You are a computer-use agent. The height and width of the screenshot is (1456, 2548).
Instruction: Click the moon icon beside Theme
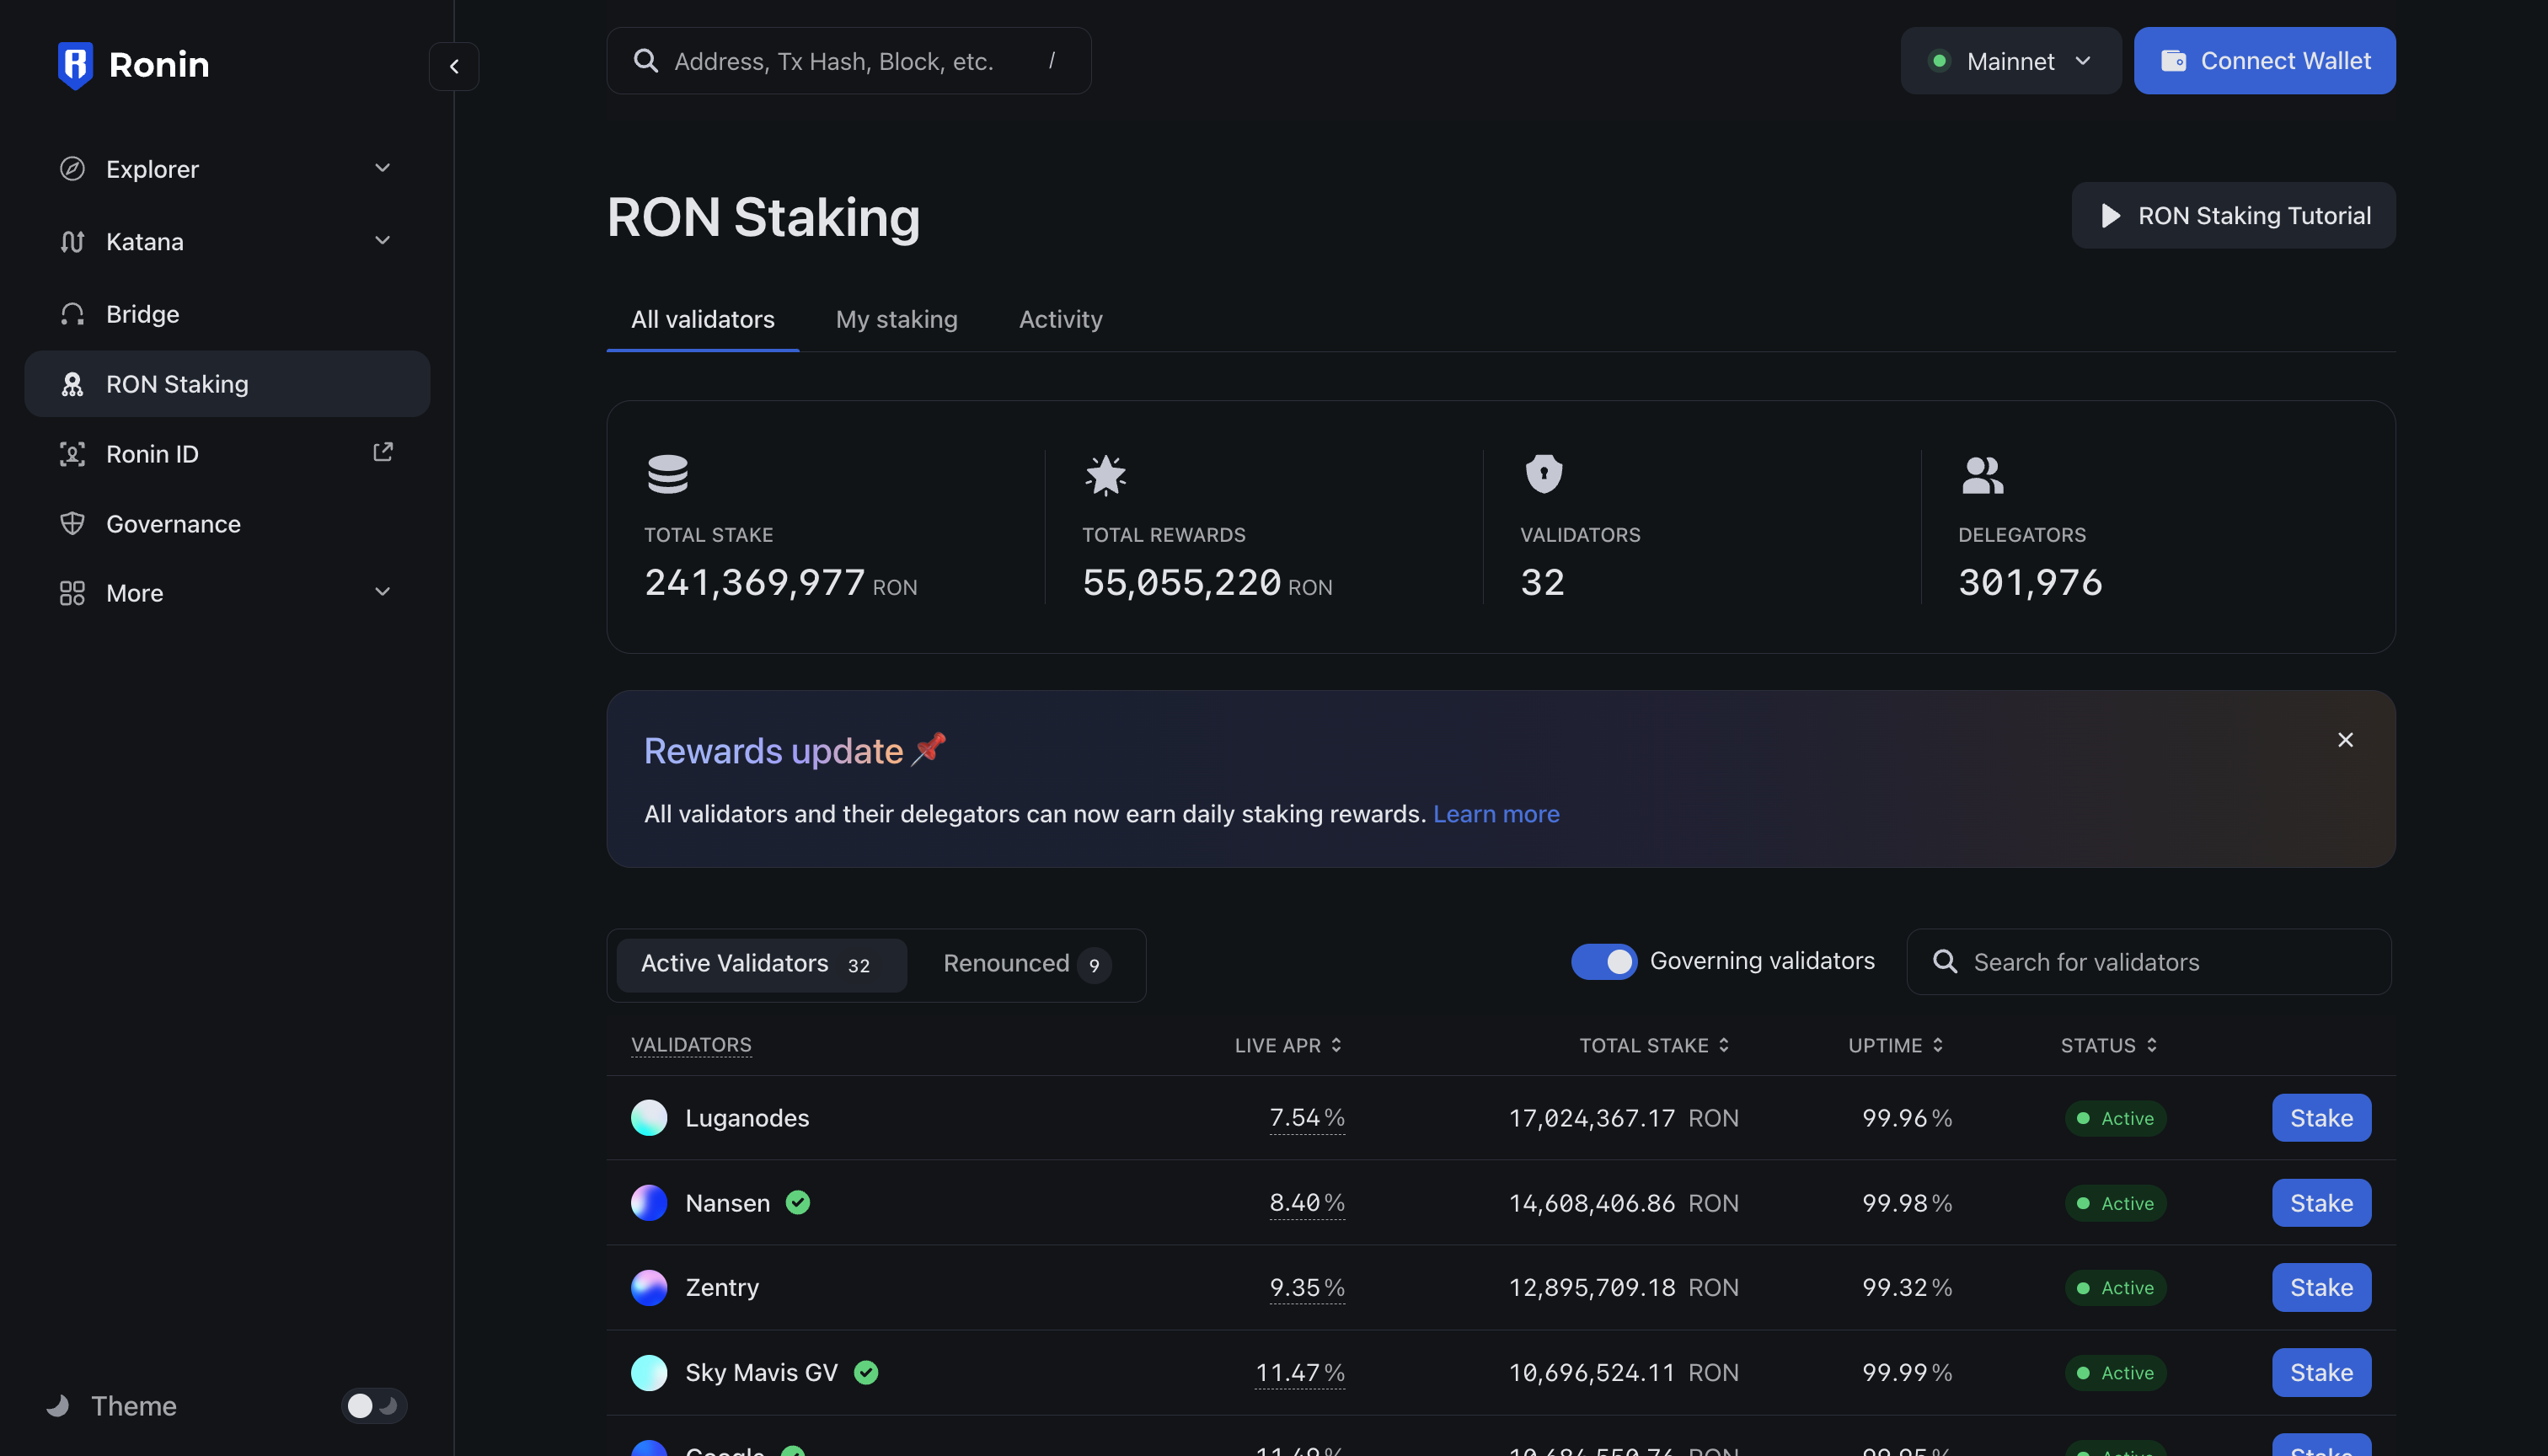(x=58, y=1405)
